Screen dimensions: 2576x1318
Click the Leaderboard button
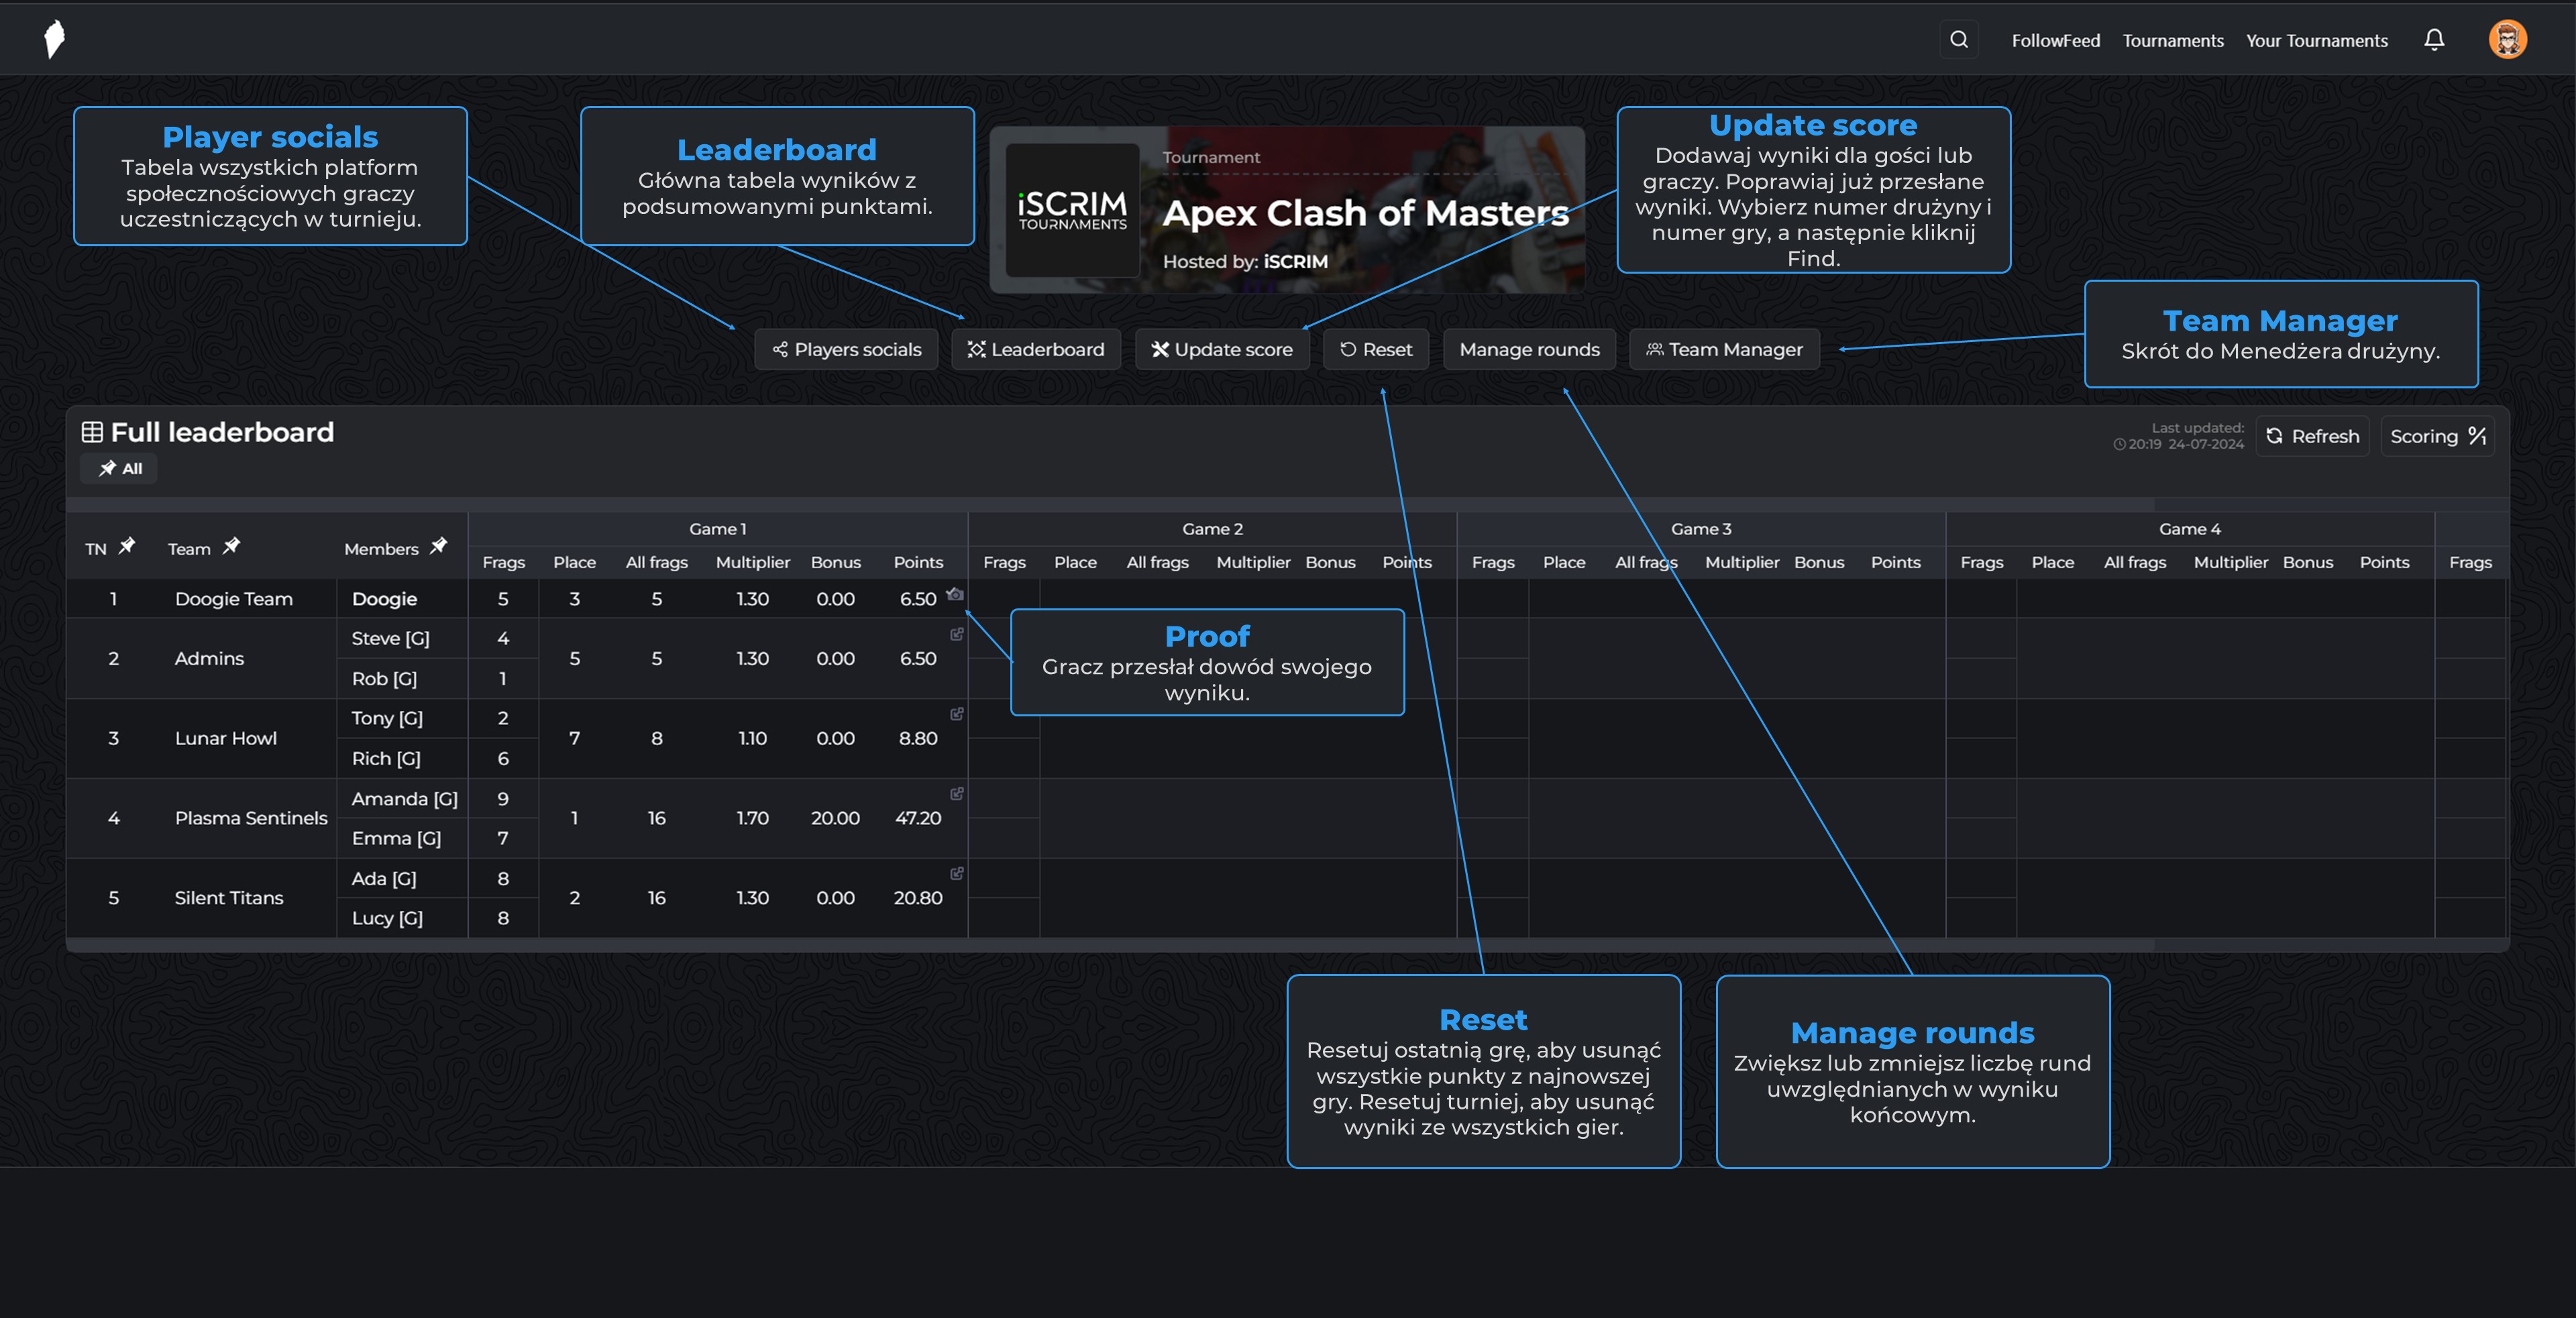(1036, 349)
